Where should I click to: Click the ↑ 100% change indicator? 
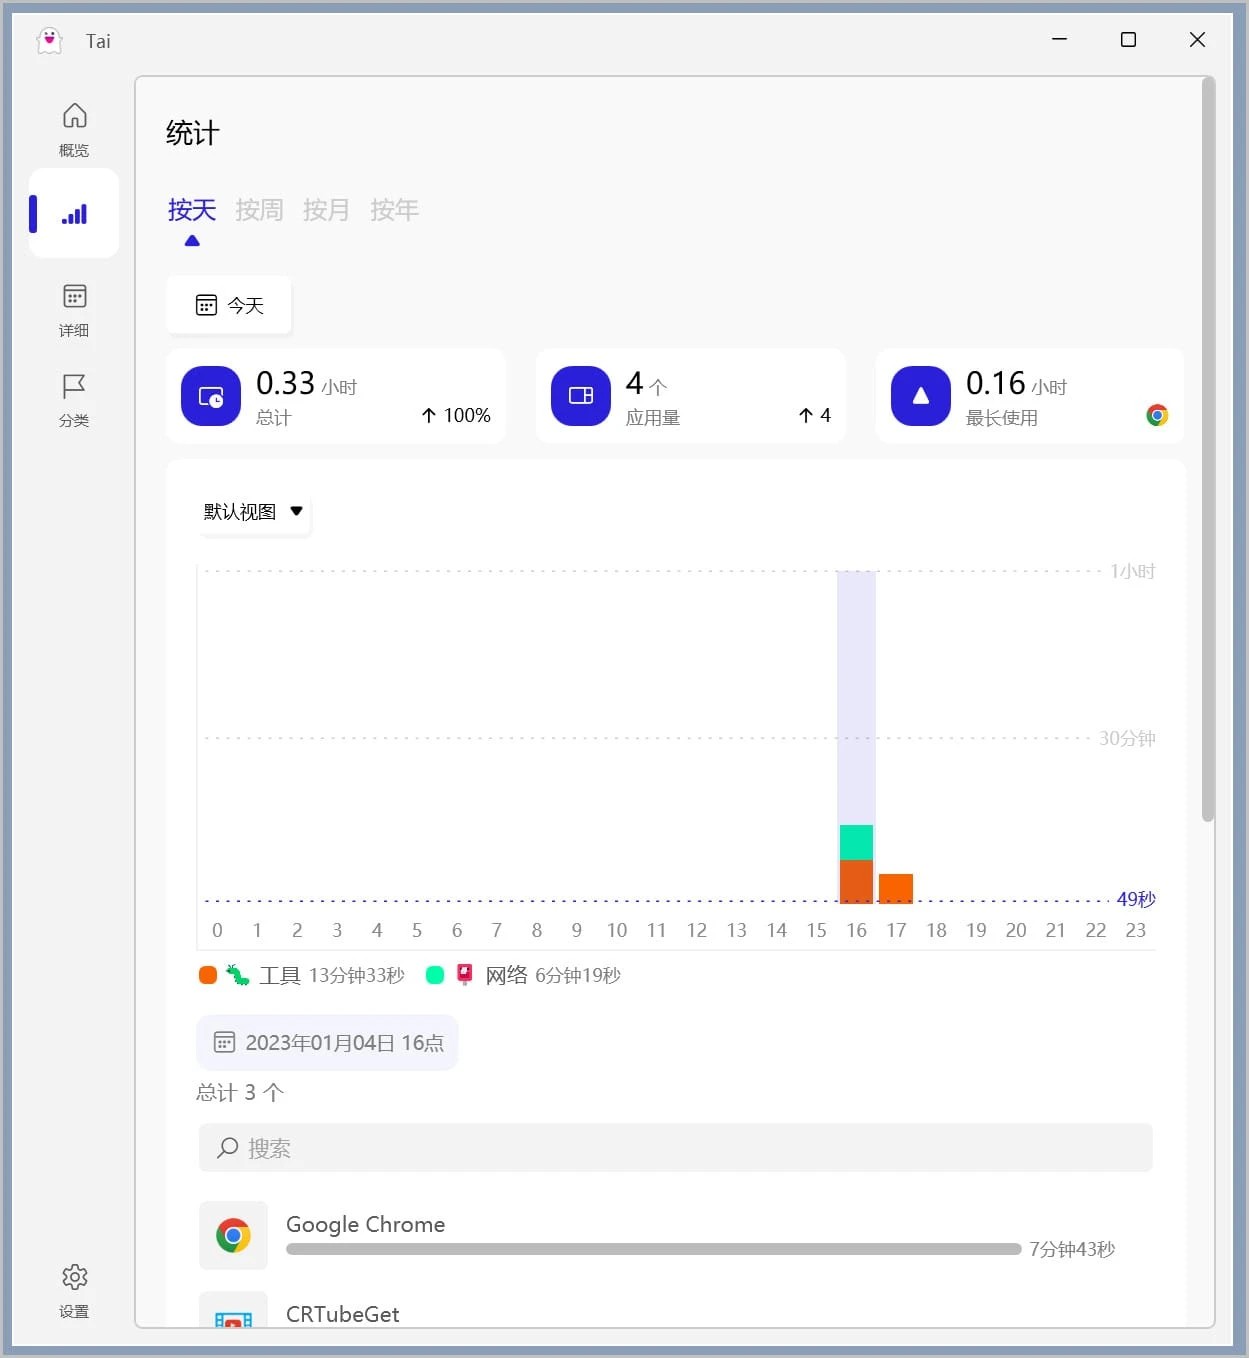click(x=456, y=415)
